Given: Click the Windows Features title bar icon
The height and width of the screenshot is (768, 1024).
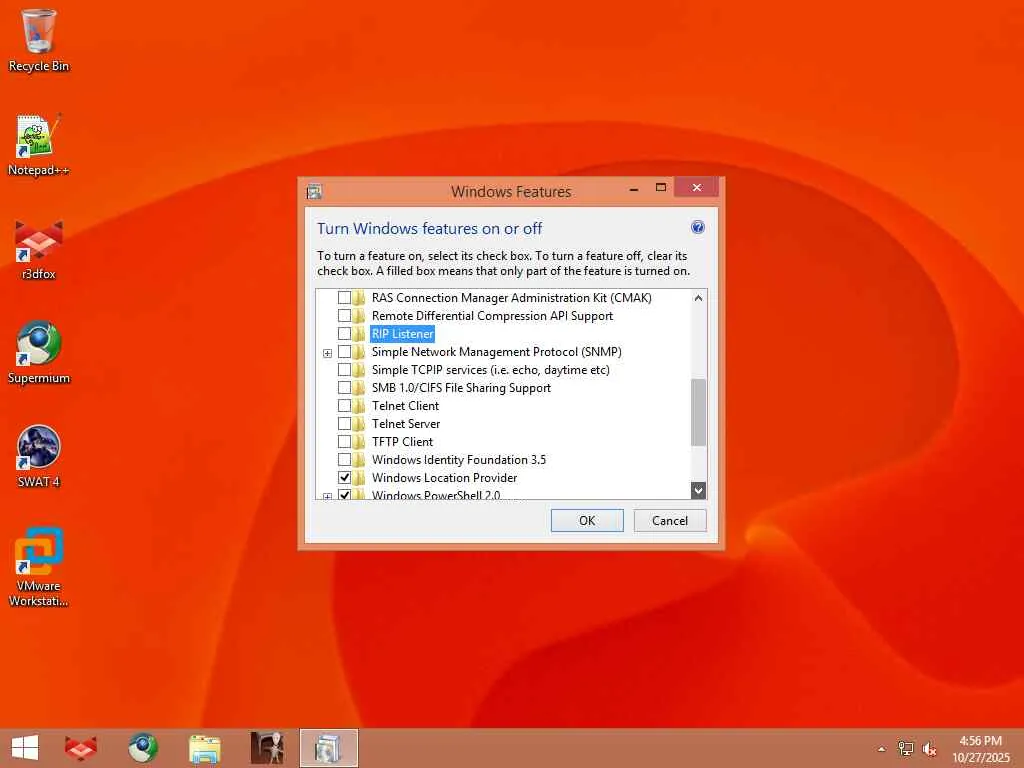Looking at the screenshot, I should pyautogui.click(x=314, y=191).
